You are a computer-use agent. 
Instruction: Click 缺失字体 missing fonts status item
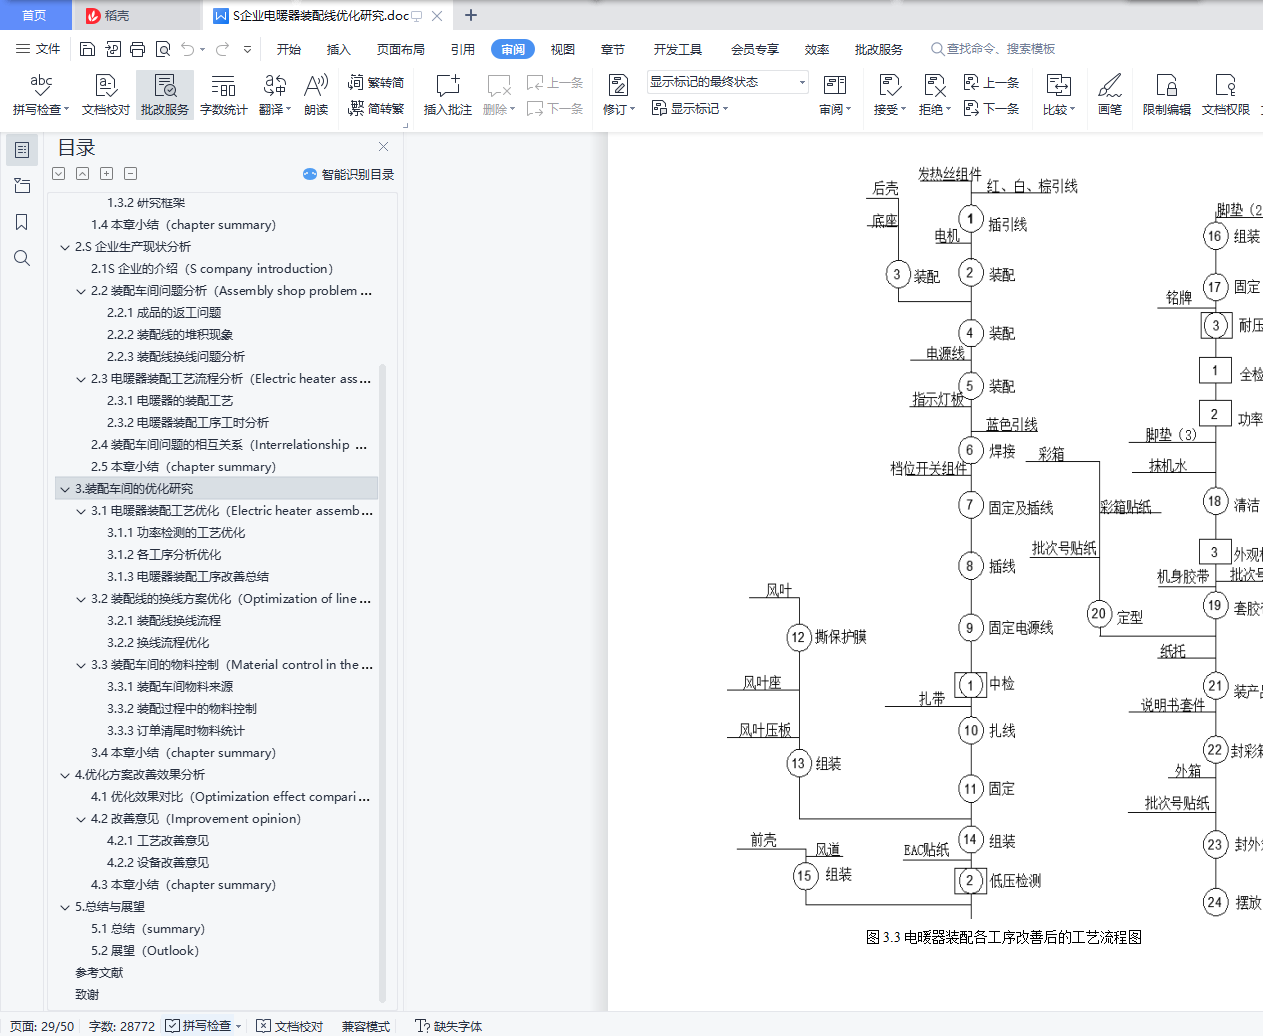pyautogui.click(x=449, y=1026)
